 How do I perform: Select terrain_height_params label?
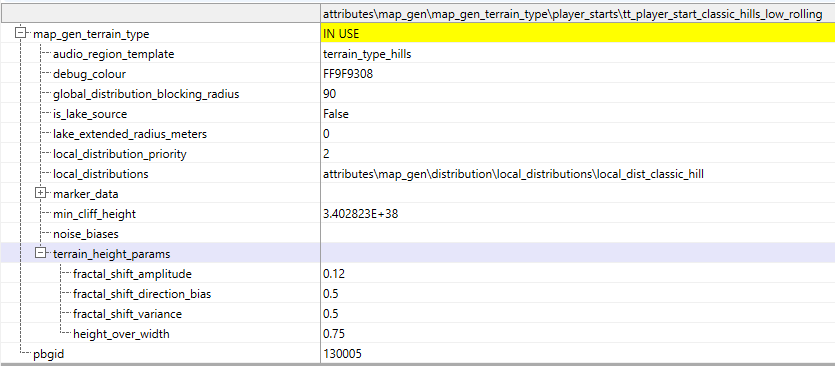111,254
